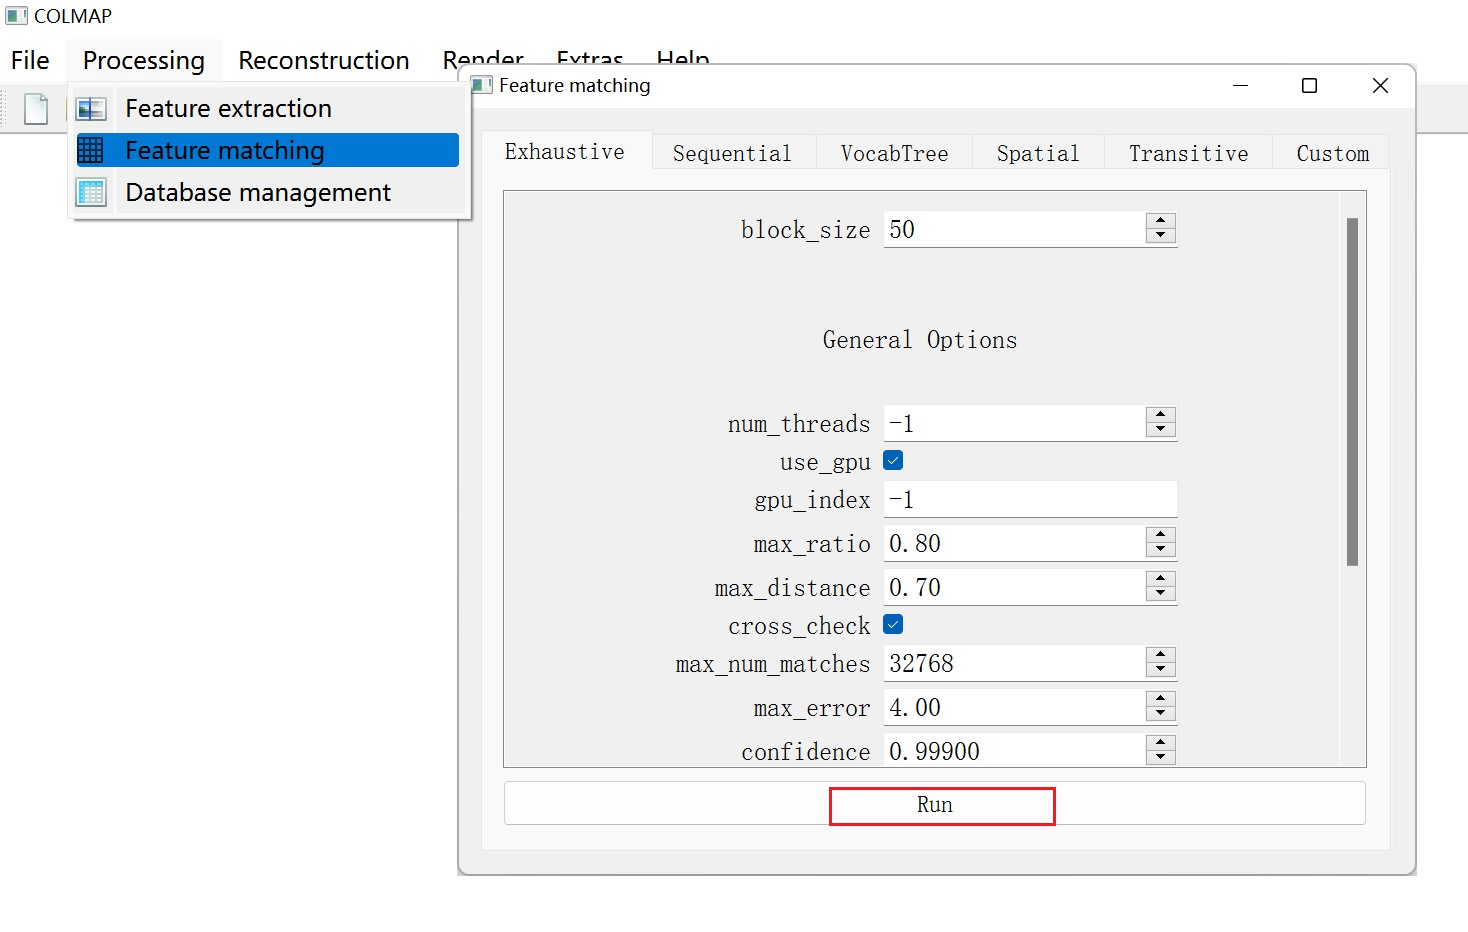Close the Feature matching dialog
The height and width of the screenshot is (932, 1468).
(x=1381, y=86)
